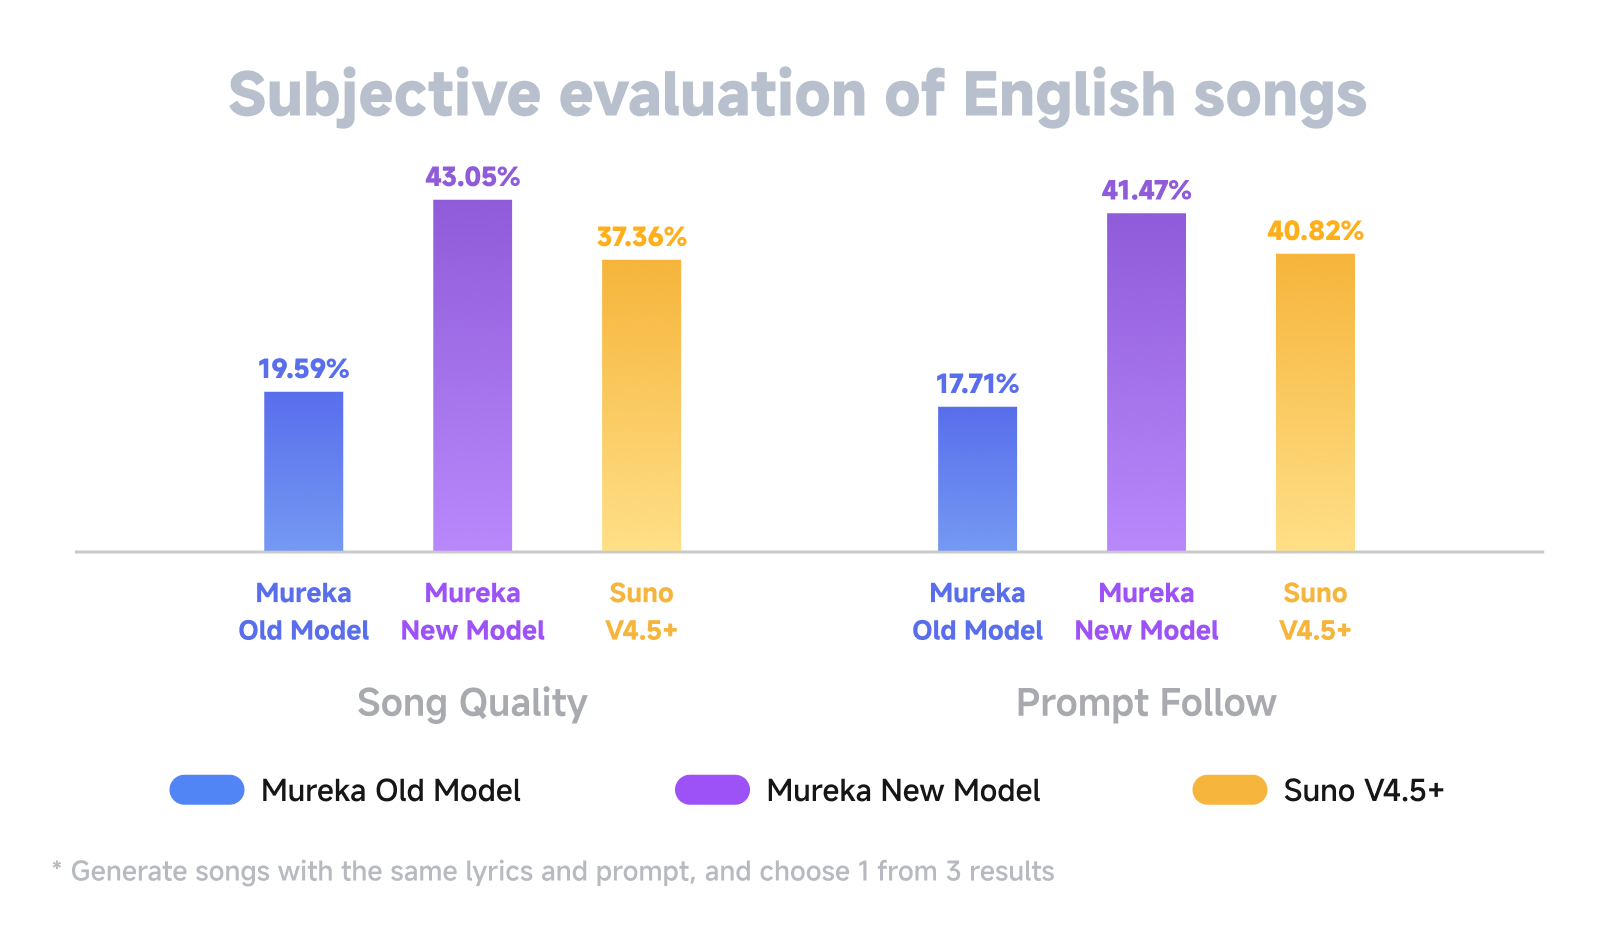Click the Mureka Old Model legend text
This screenshot has width=1620, height=935.
click(390, 791)
